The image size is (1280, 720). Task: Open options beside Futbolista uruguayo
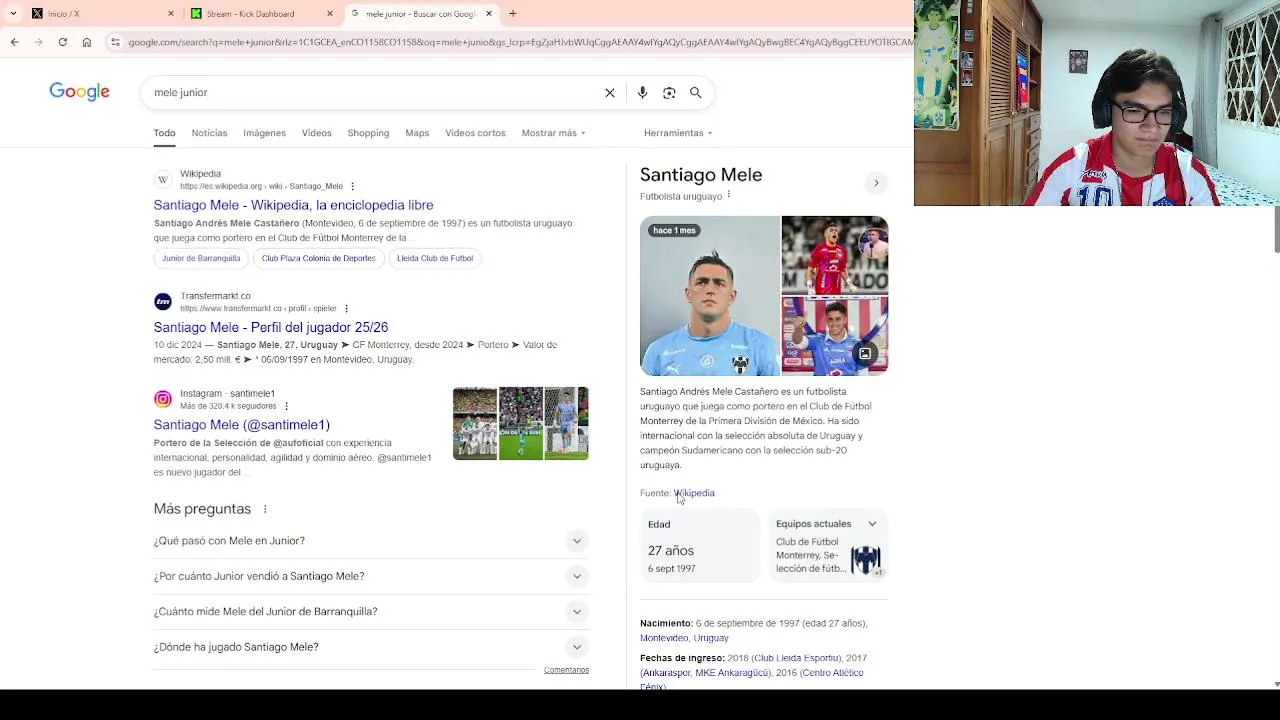click(729, 195)
